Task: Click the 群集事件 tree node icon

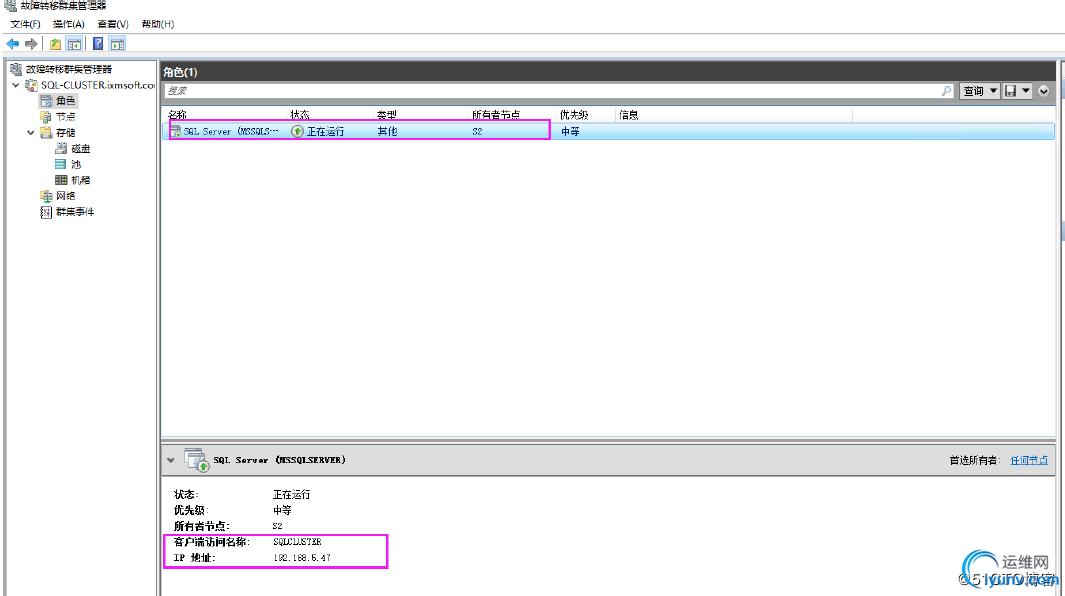Action: [x=46, y=212]
